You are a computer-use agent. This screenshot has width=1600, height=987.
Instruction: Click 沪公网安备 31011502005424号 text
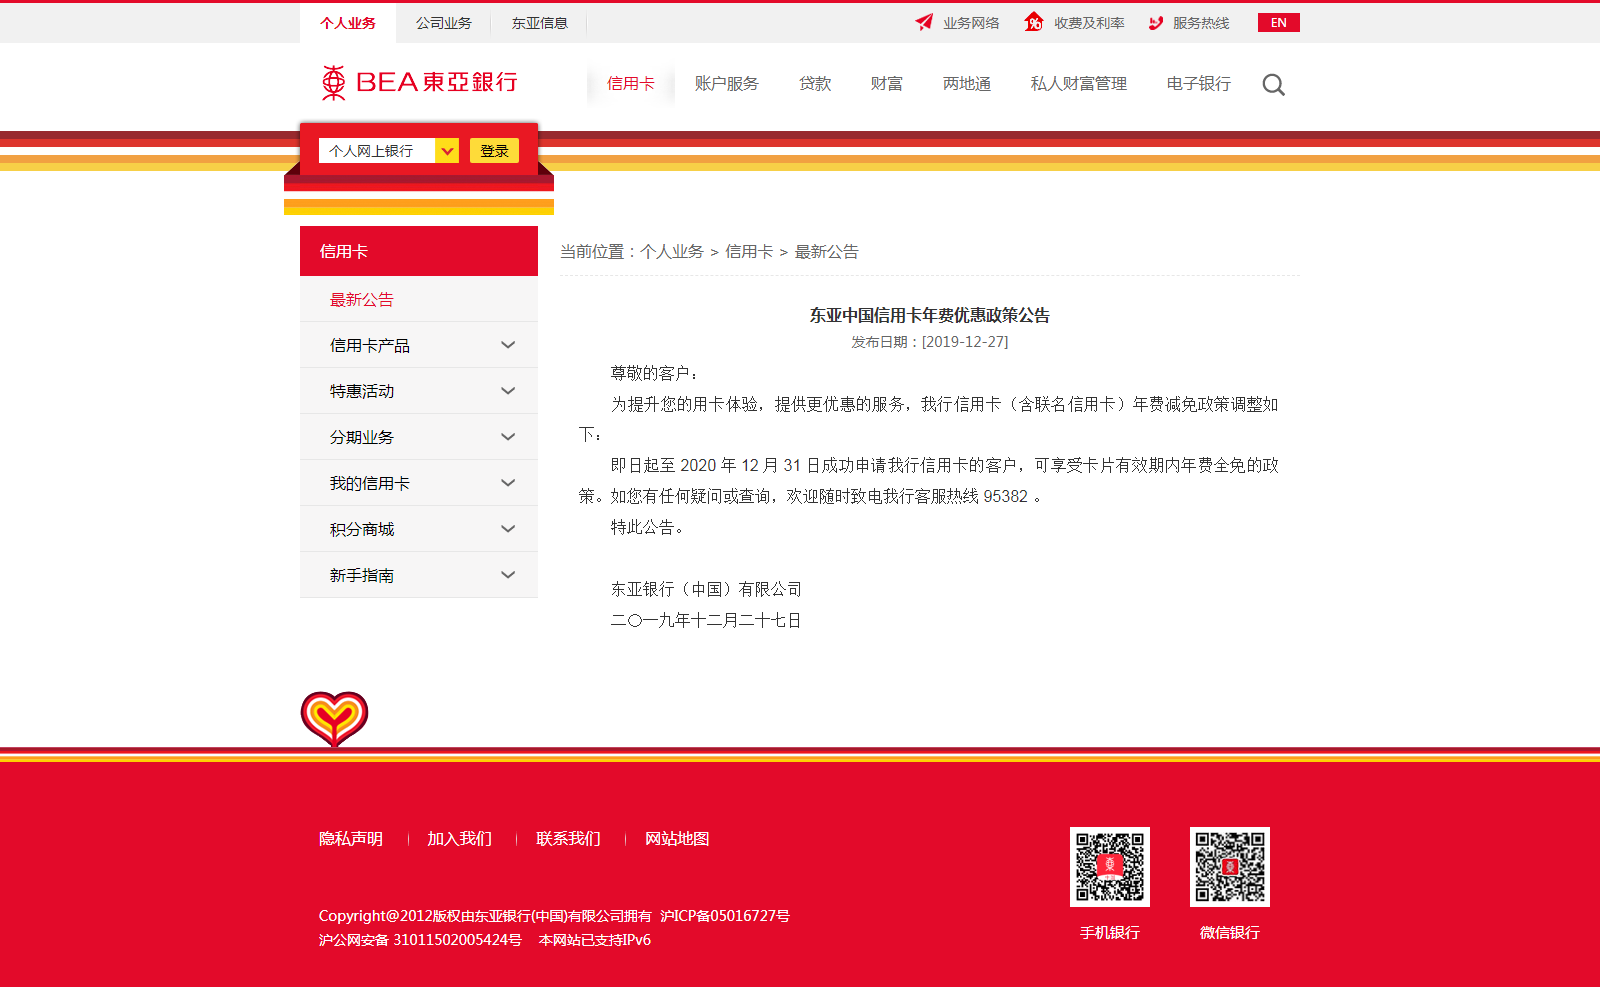click(x=420, y=940)
